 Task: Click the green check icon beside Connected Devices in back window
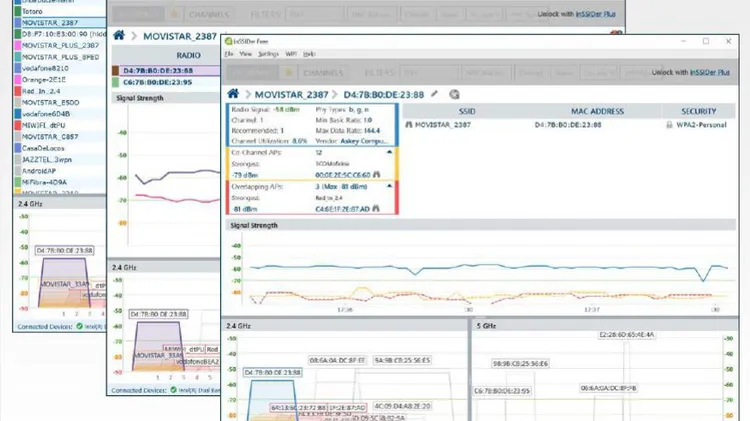(80, 326)
